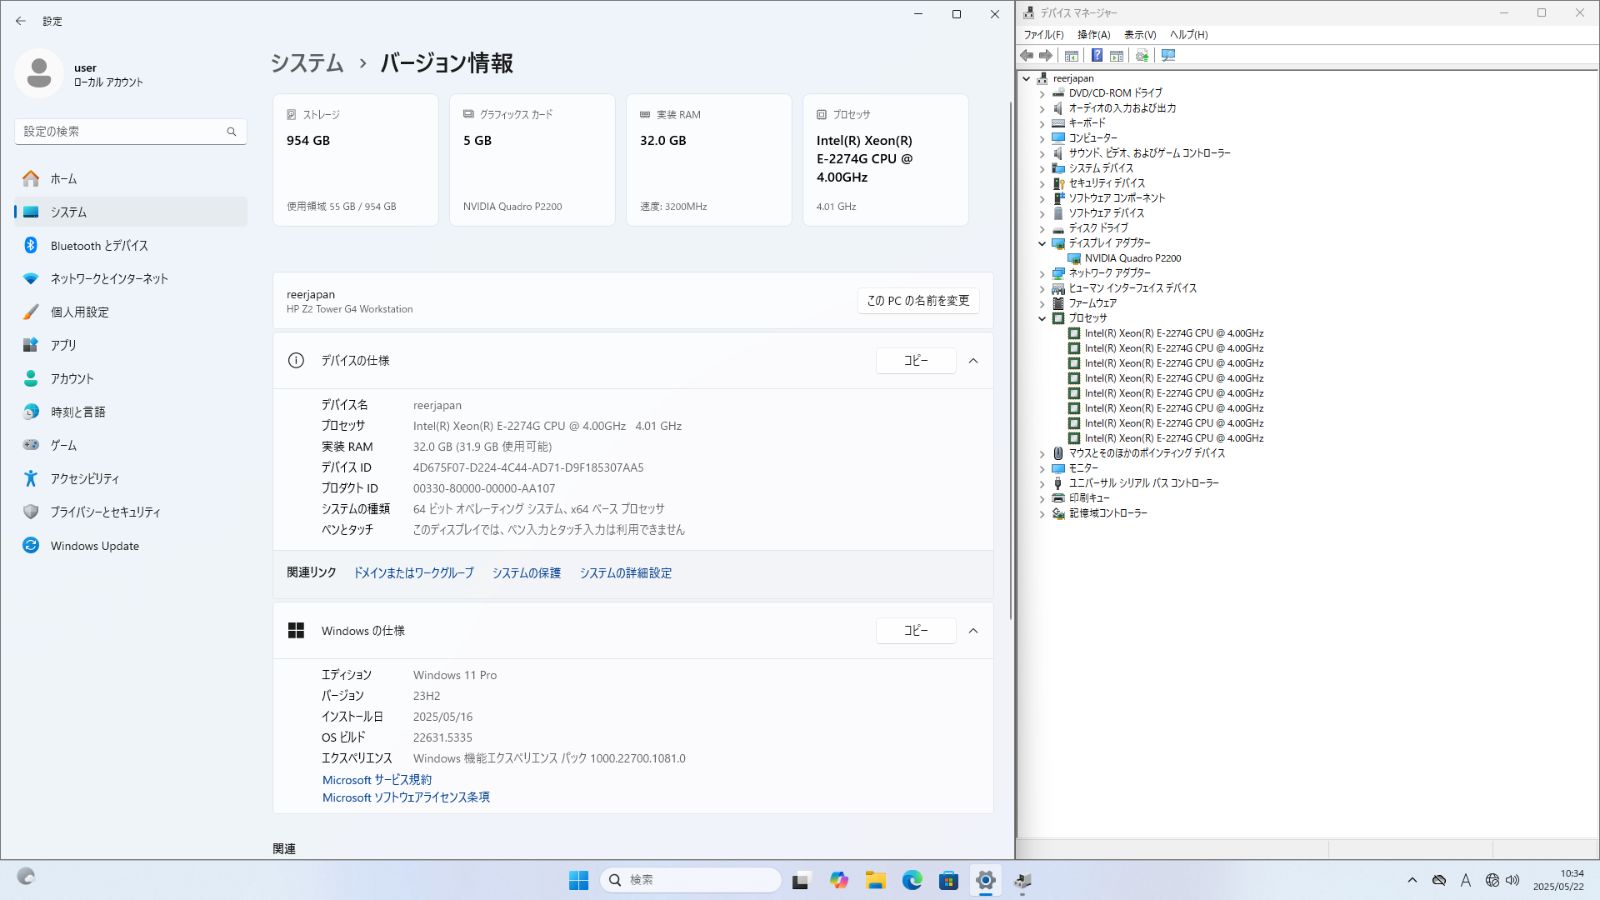Open ドメインまたはワークグループ link

point(413,573)
